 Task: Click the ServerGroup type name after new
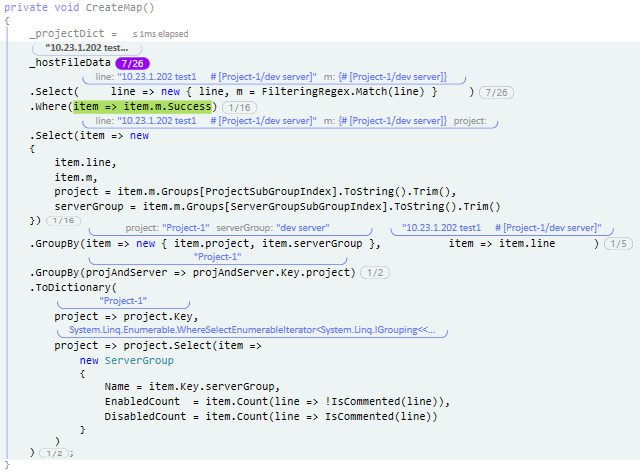click(139, 361)
